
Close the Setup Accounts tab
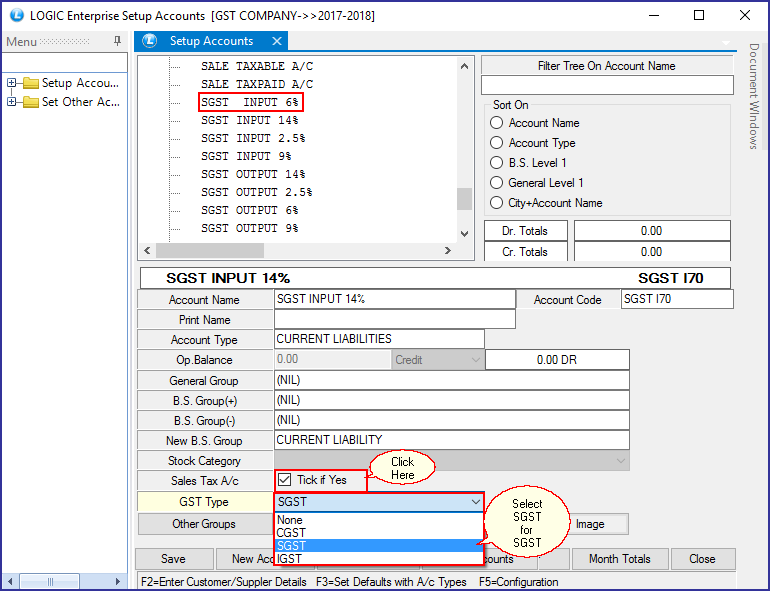click(x=277, y=41)
